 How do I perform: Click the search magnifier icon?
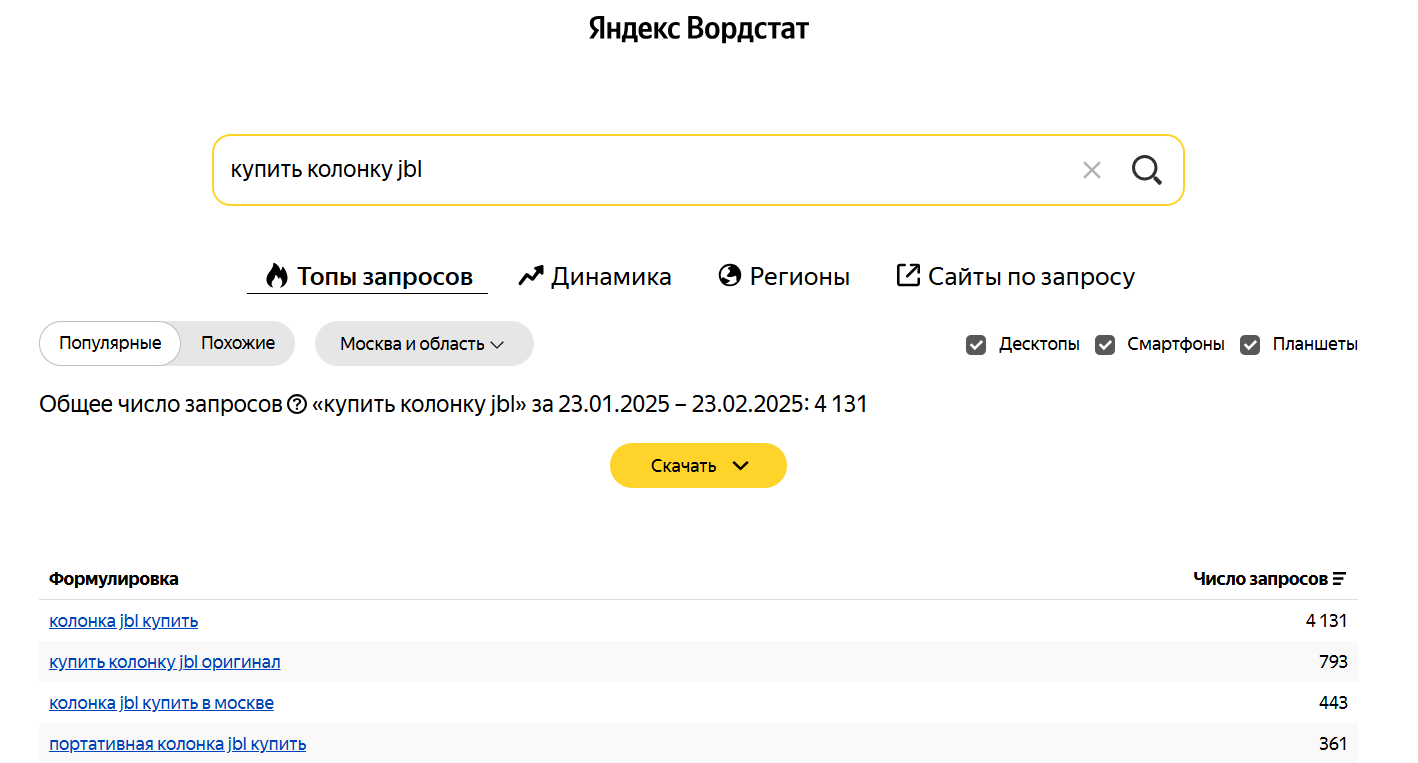point(1146,170)
